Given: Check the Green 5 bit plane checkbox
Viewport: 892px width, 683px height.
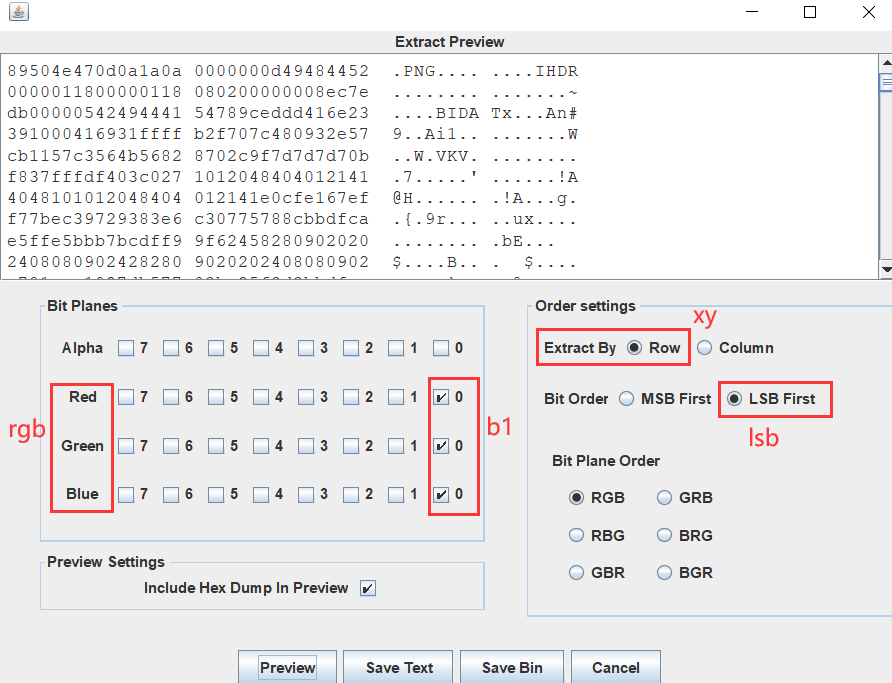Looking at the screenshot, I should (x=216, y=446).
